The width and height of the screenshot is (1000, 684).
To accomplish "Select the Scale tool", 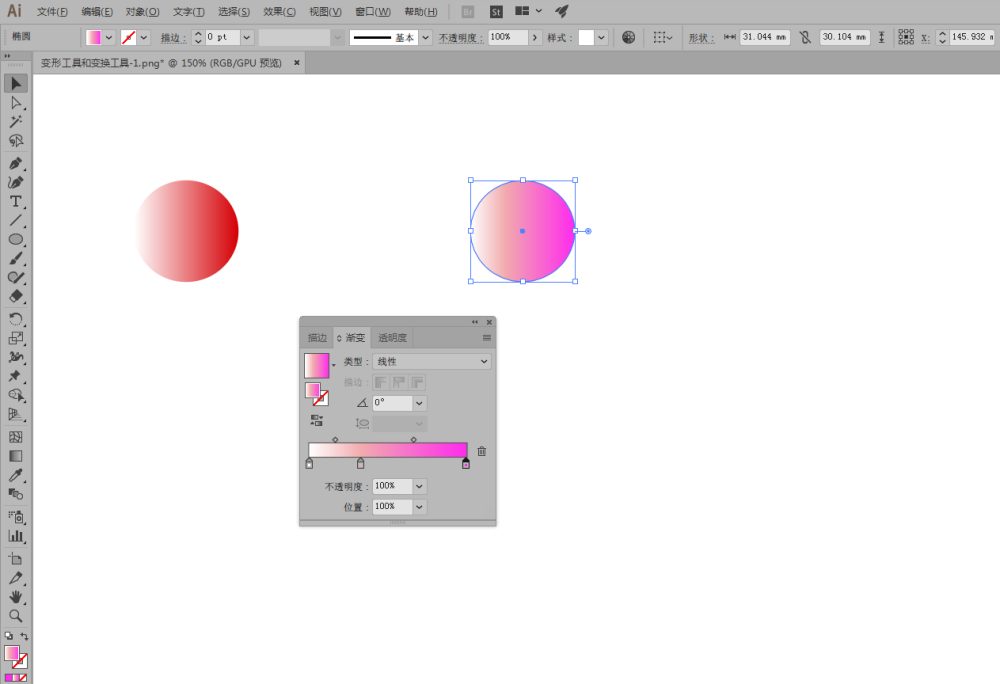I will pos(16,338).
